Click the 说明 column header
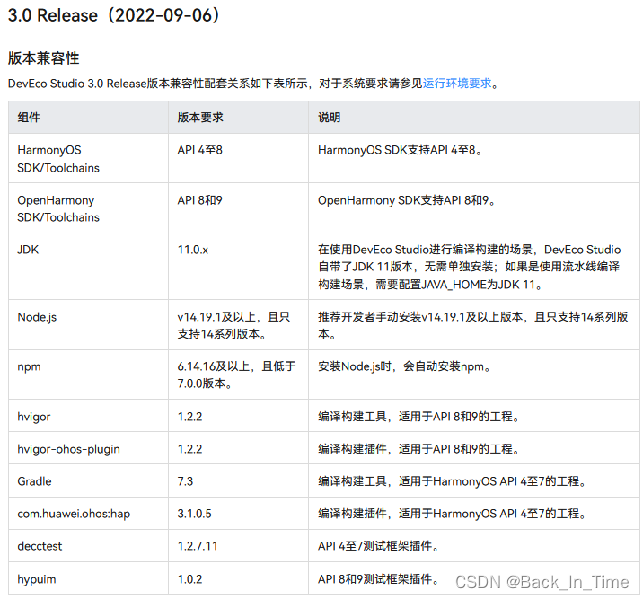644x600 pixels. tap(329, 117)
